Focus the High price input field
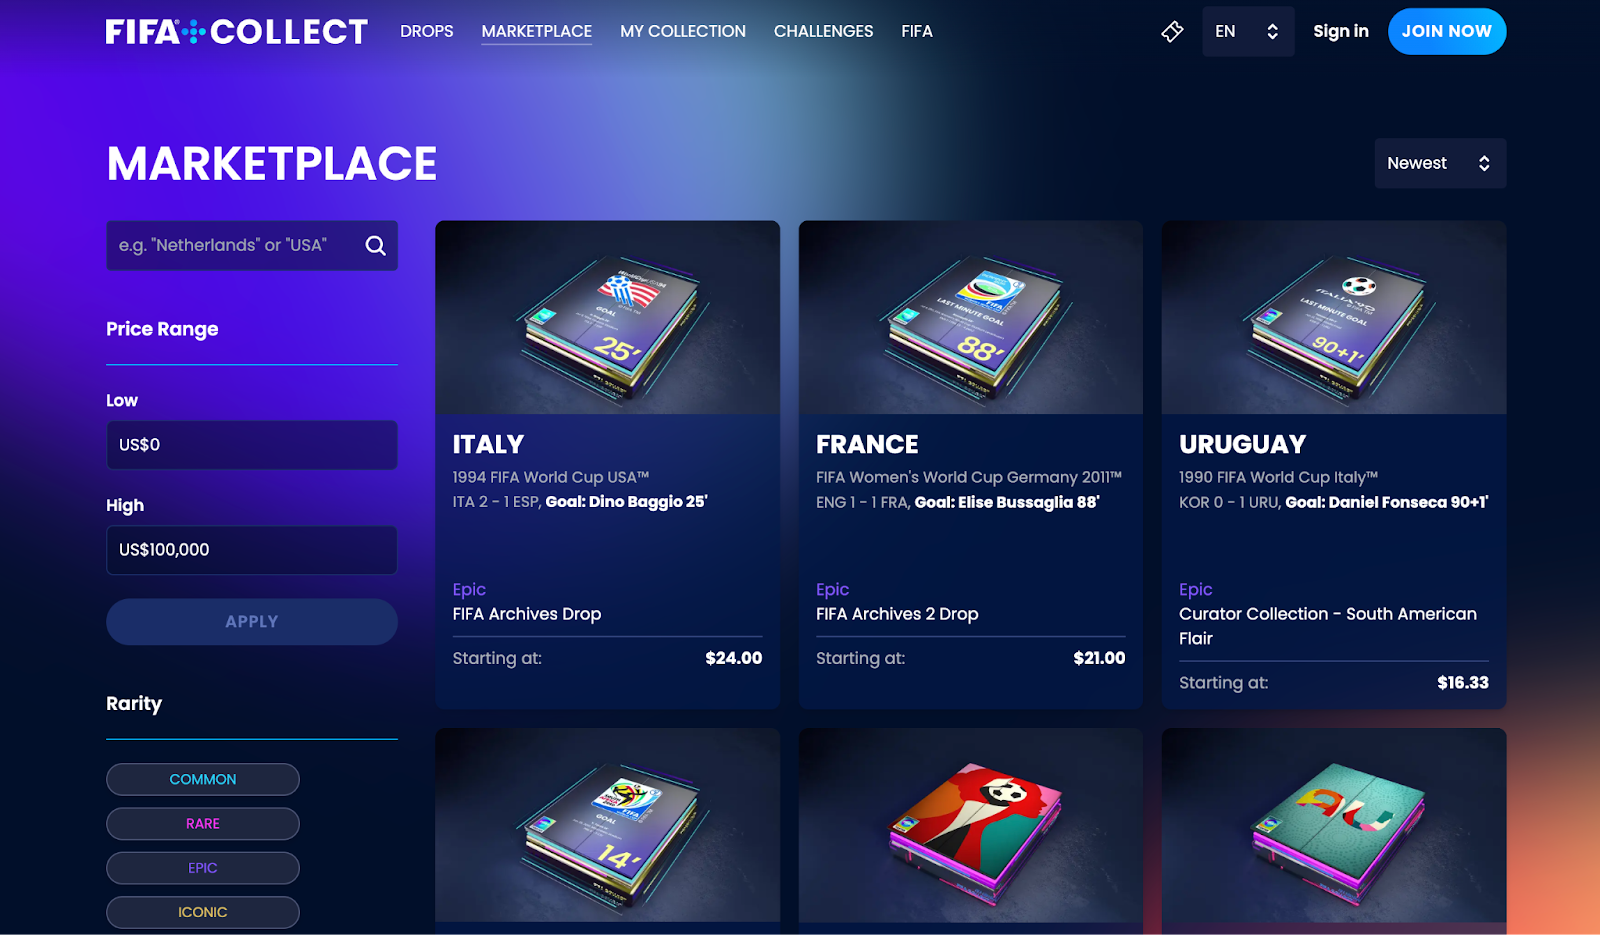The width and height of the screenshot is (1600, 935). [252, 550]
